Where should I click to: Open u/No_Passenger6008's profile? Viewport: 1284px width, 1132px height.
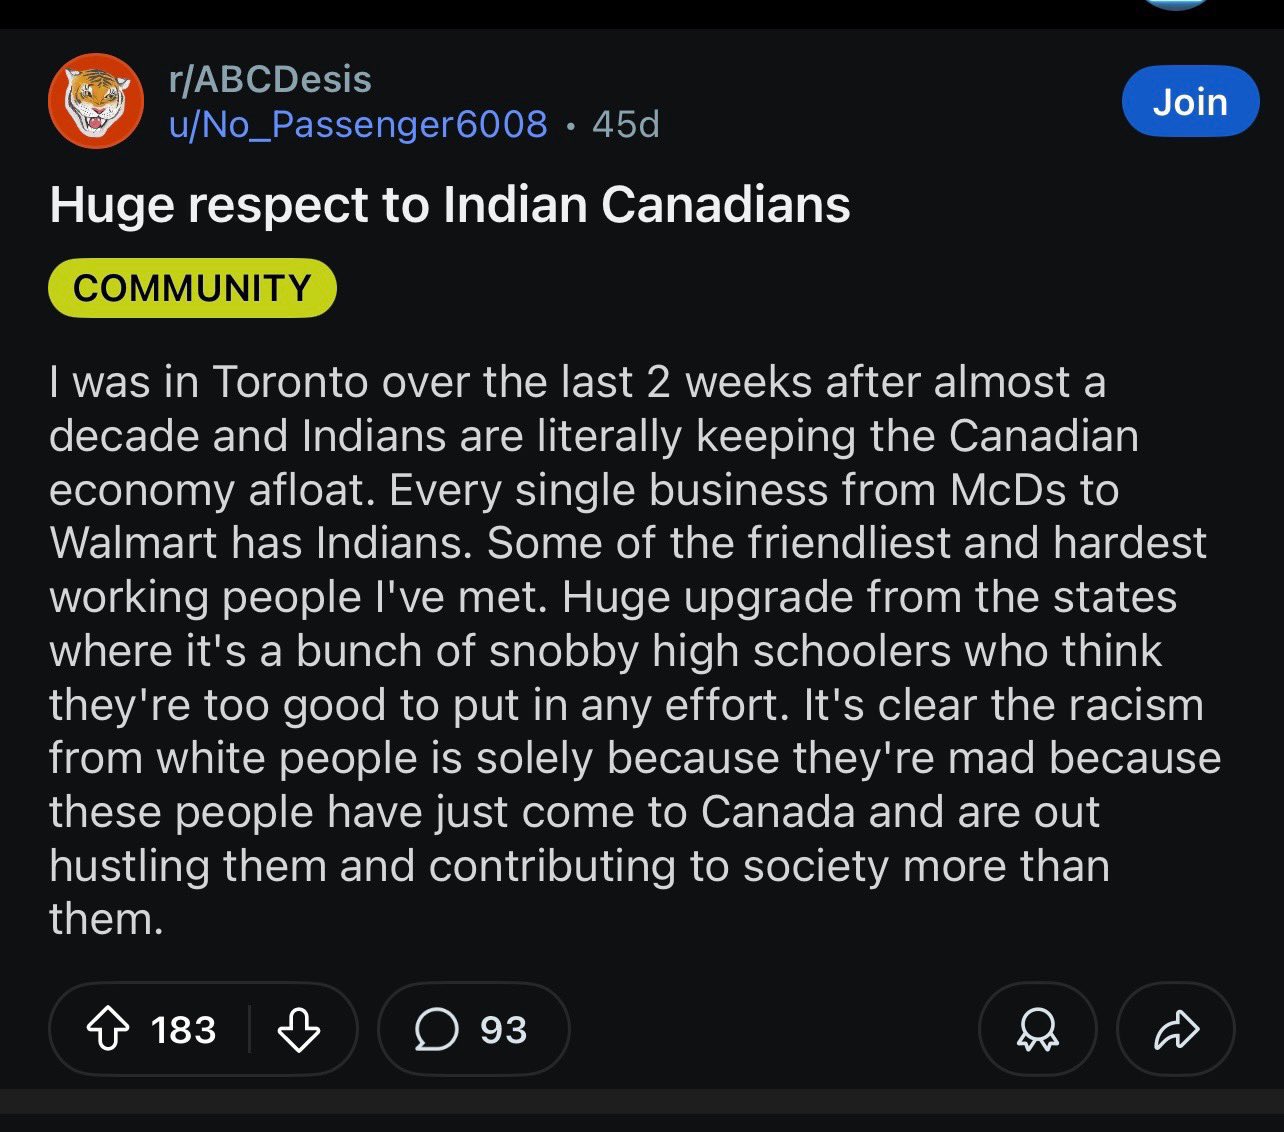(358, 124)
